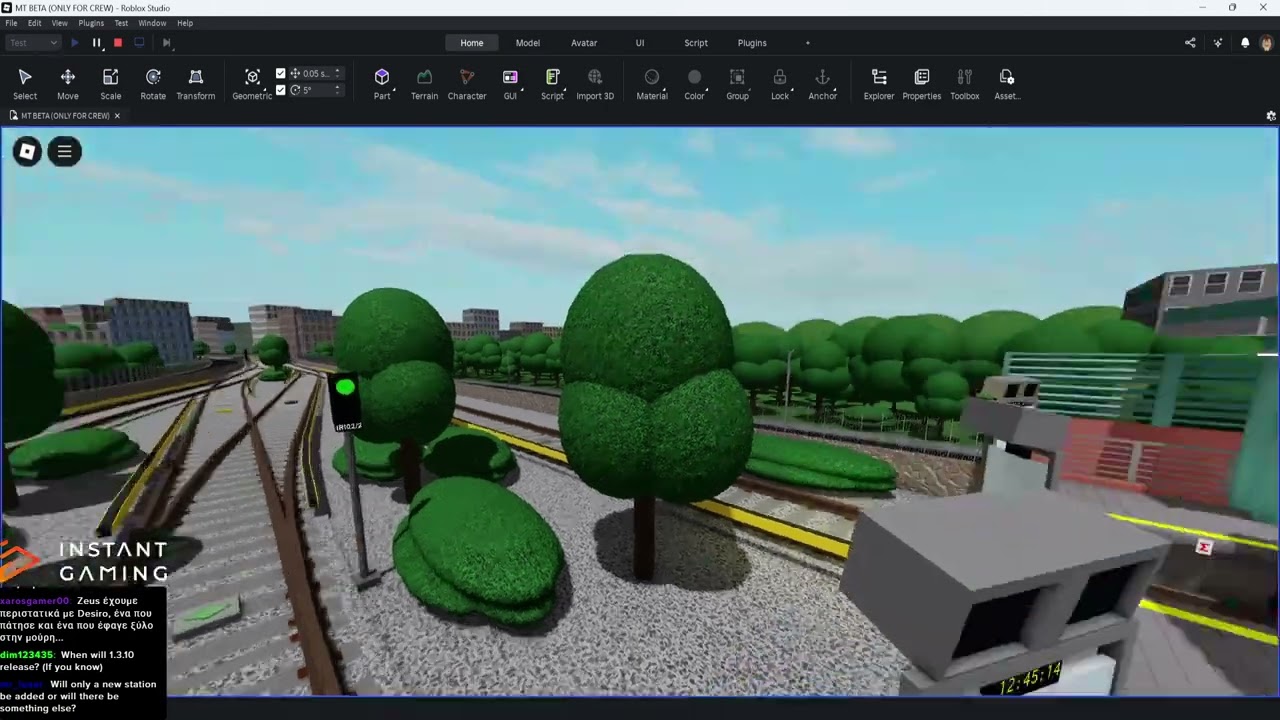The width and height of the screenshot is (1280, 720).
Task: Open the Explorer panel
Action: [x=879, y=84]
